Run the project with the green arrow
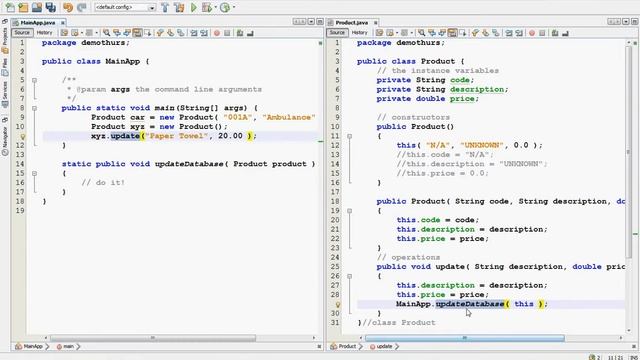Image resolution: width=640 pixels, height=360 pixels. pos(193,7)
